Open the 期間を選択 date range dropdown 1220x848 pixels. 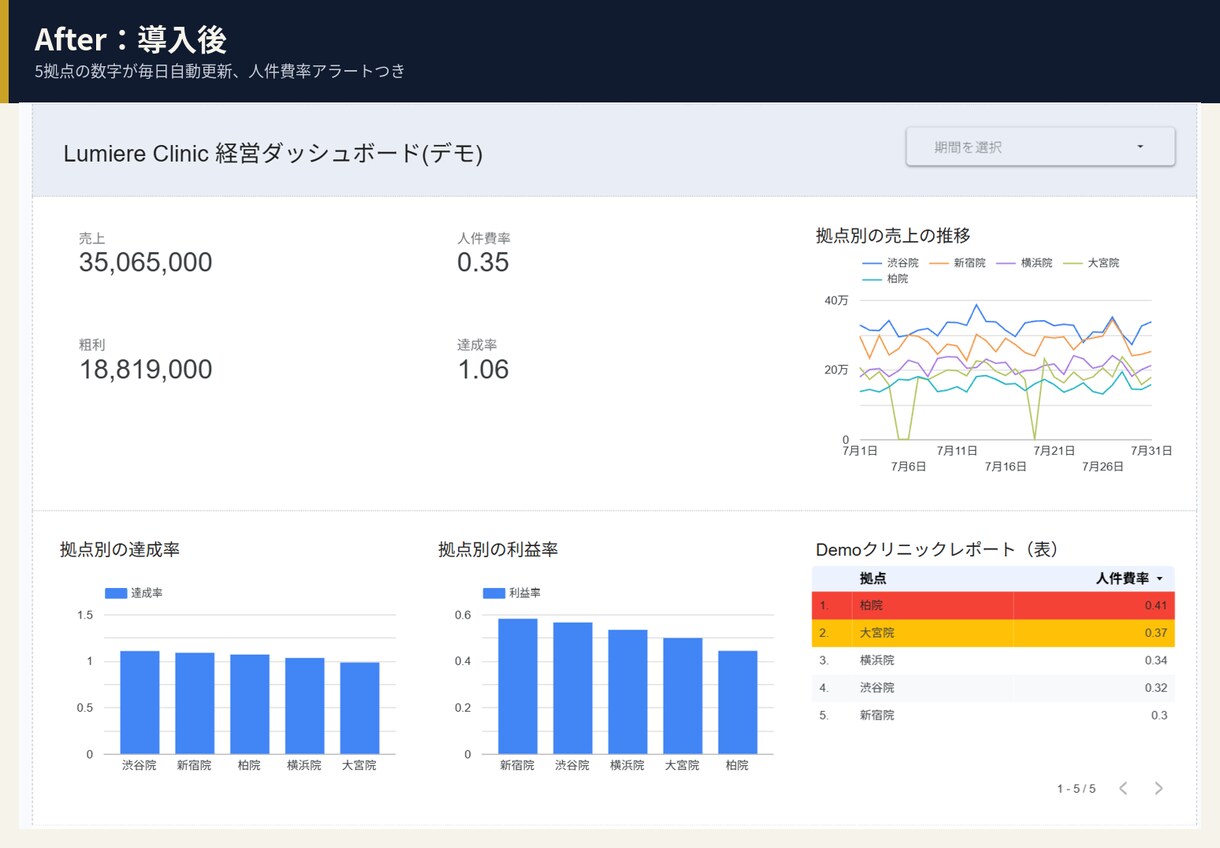pos(1040,147)
